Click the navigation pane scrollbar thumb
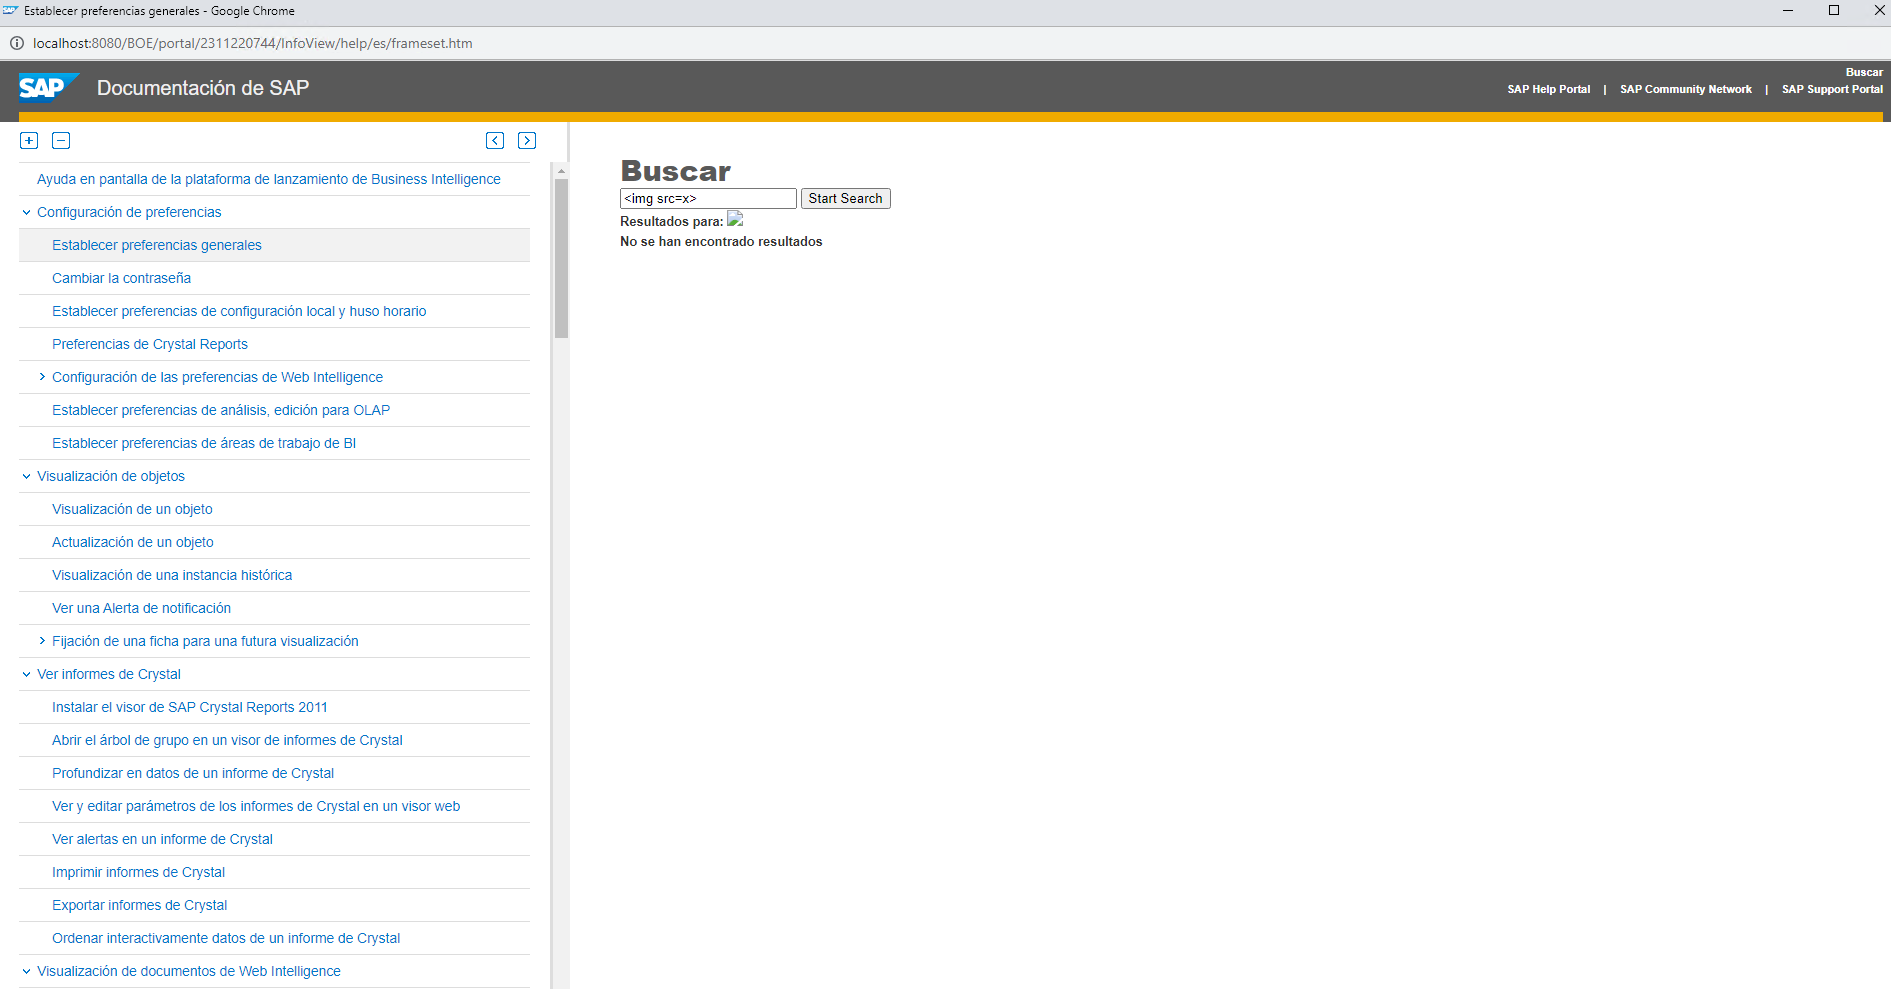The height and width of the screenshot is (989, 1891). (561, 258)
